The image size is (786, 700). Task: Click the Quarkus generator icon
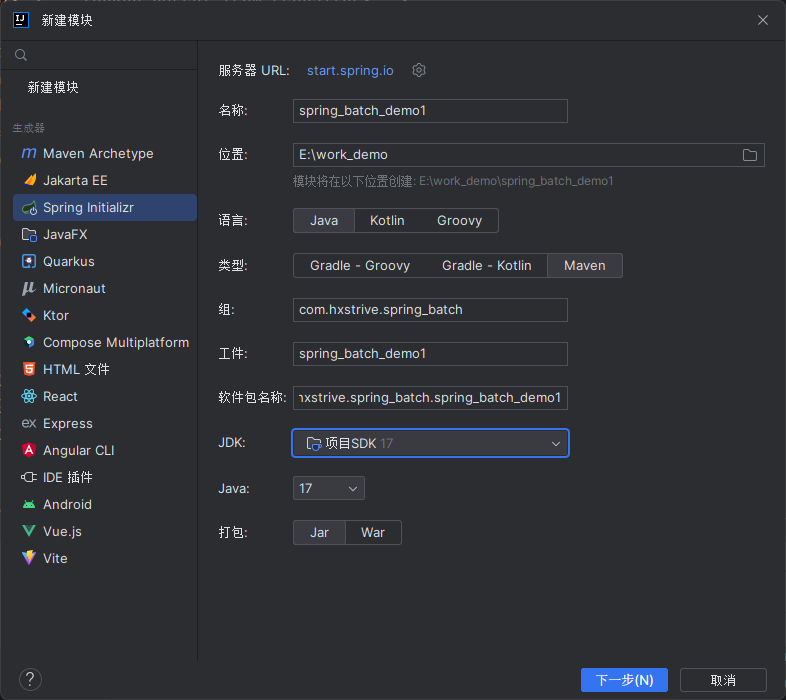tap(29, 261)
